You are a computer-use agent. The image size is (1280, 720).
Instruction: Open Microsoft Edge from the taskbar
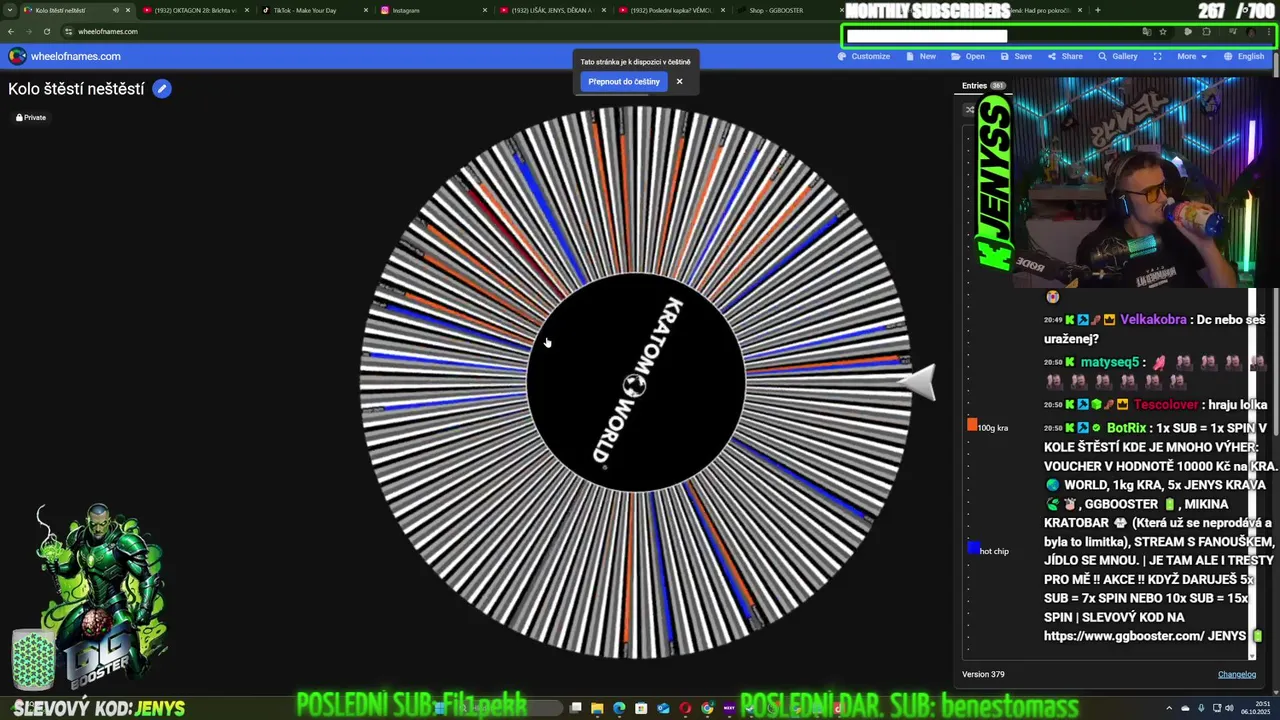619,708
